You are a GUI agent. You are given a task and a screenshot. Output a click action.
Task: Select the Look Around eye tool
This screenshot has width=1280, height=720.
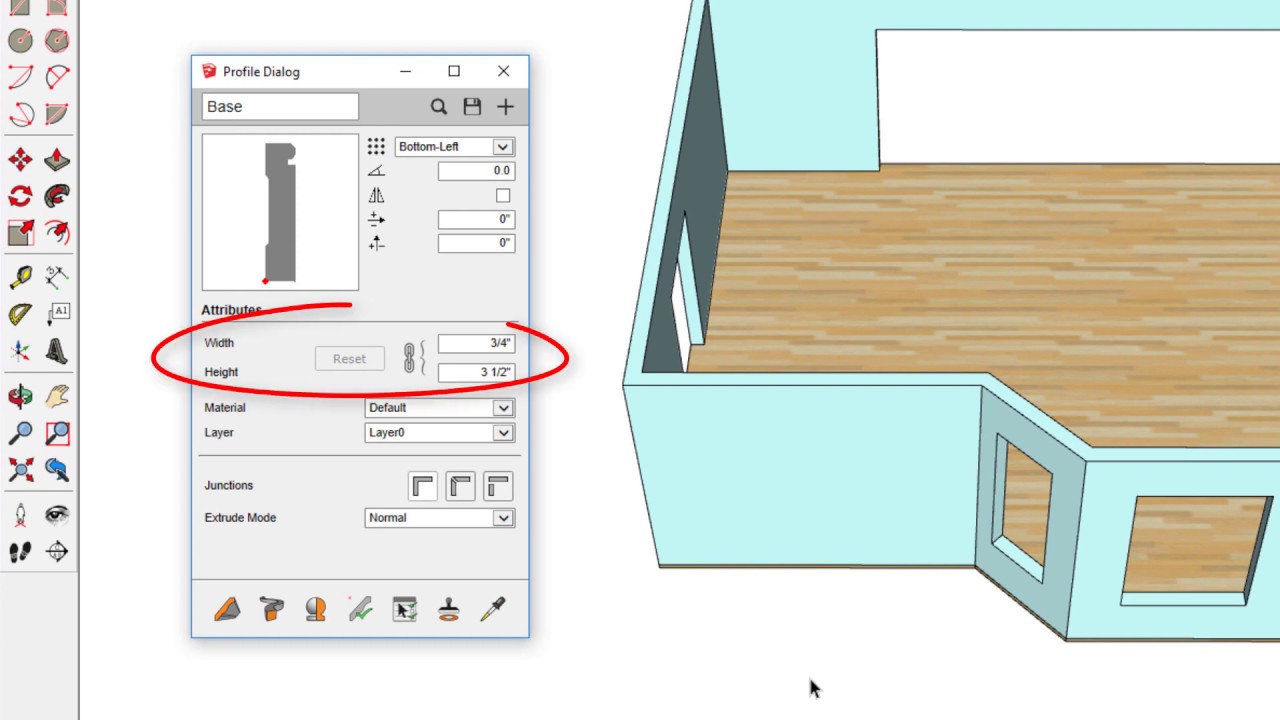pos(57,515)
